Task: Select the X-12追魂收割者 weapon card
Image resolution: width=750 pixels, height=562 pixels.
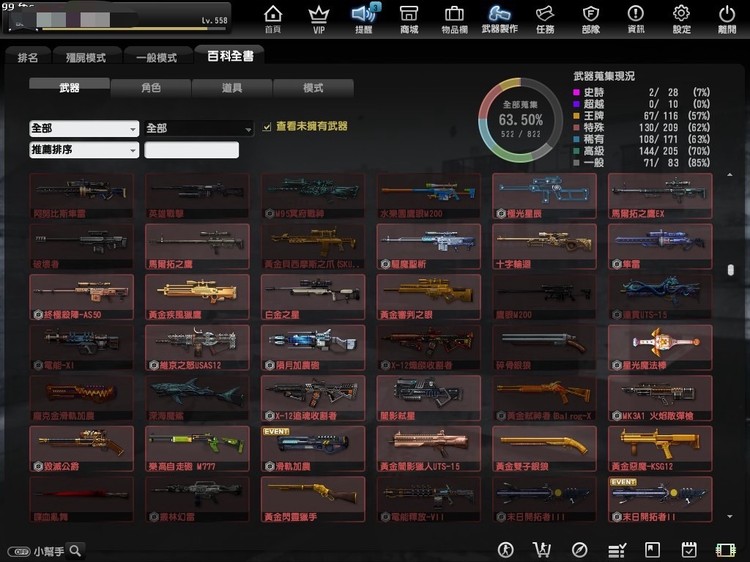Action: [x=313, y=398]
